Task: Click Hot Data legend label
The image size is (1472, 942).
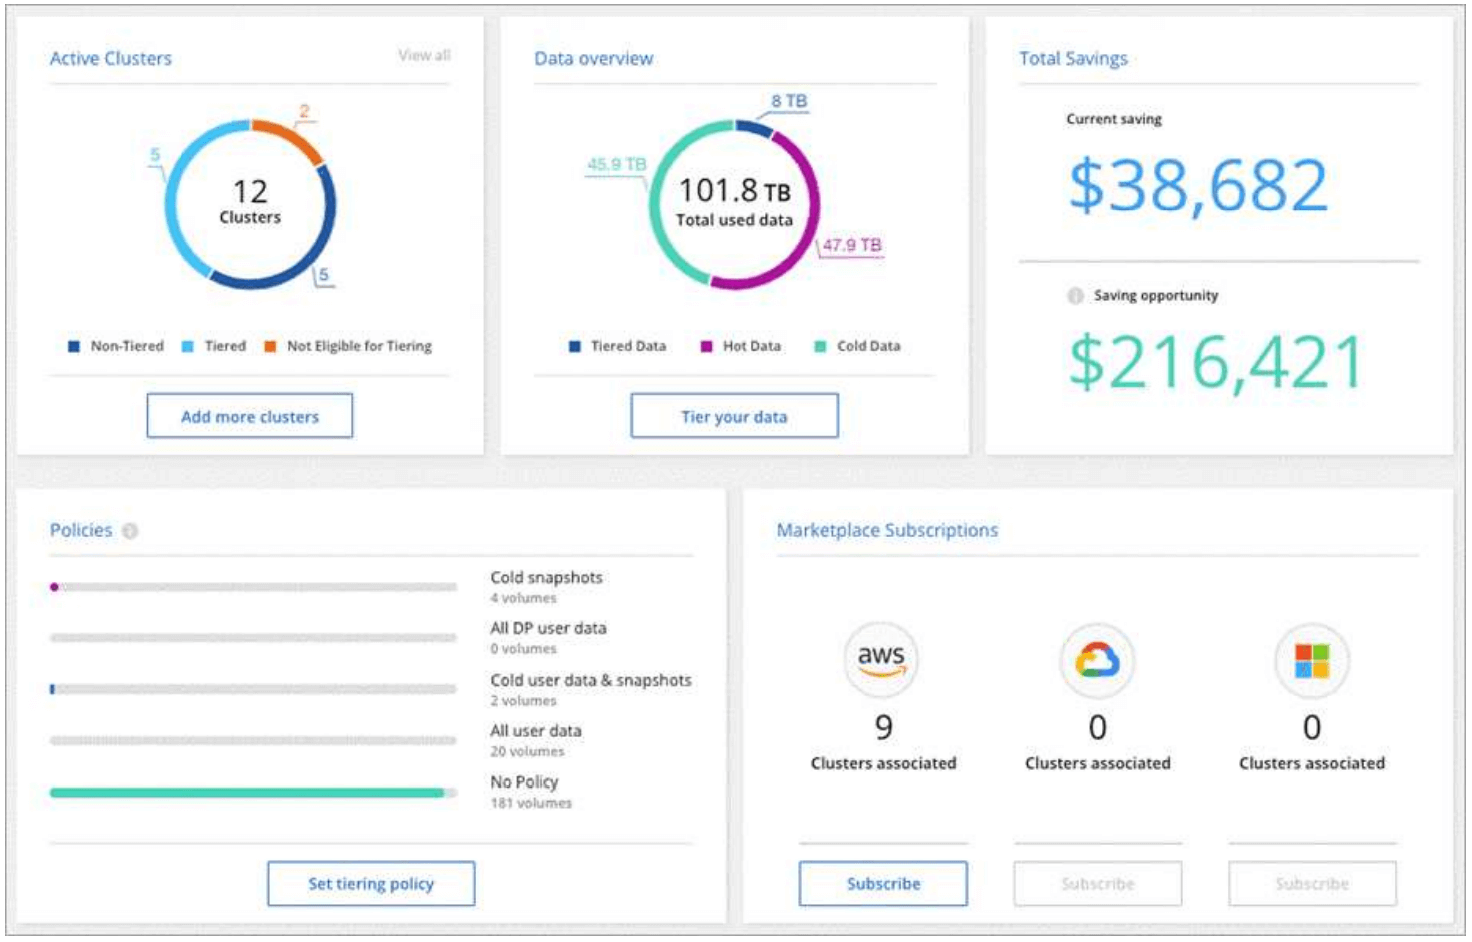Action: (752, 346)
